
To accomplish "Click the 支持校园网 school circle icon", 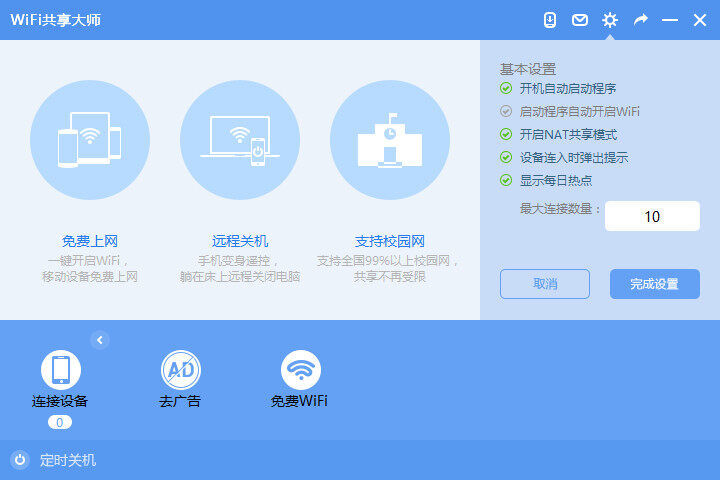I will click(x=390, y=140).
